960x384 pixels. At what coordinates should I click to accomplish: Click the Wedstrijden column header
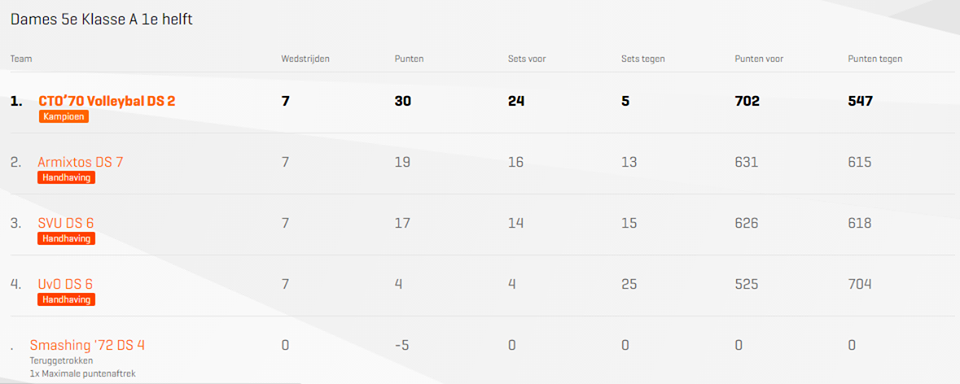click(x=304, y=59)
